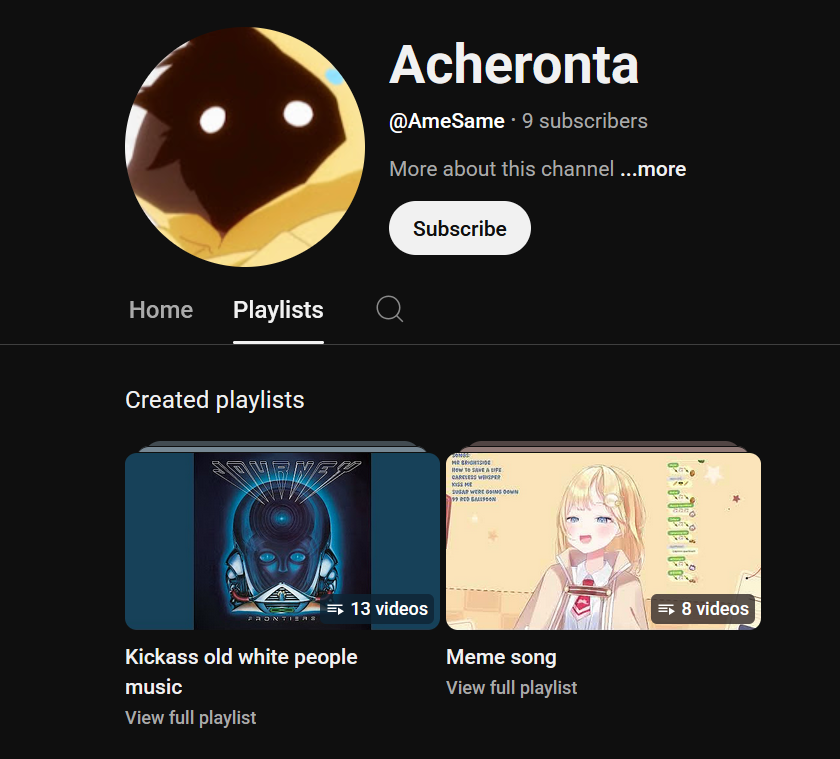
Task: Click the playlist icon on 13 videos badge
Action: click(335, 609)
